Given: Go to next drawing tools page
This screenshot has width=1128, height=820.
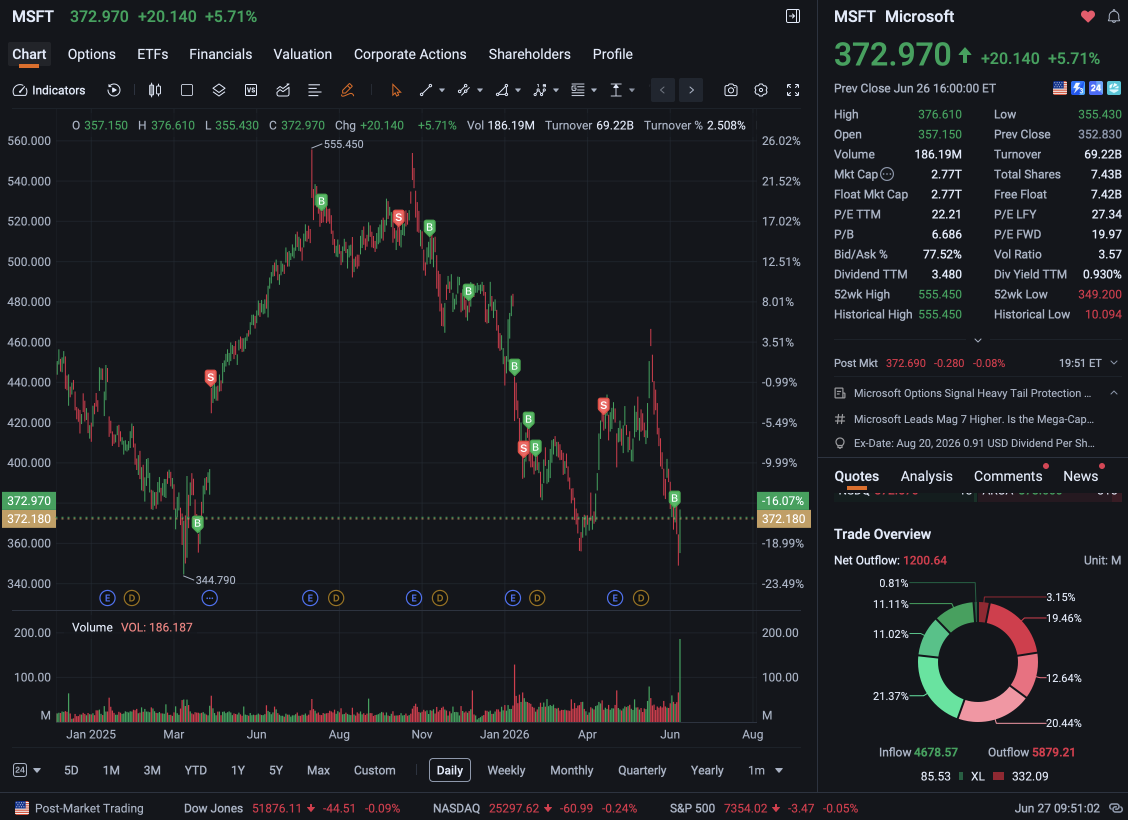Looking at the screenshot, I should (x=691, y=90).
